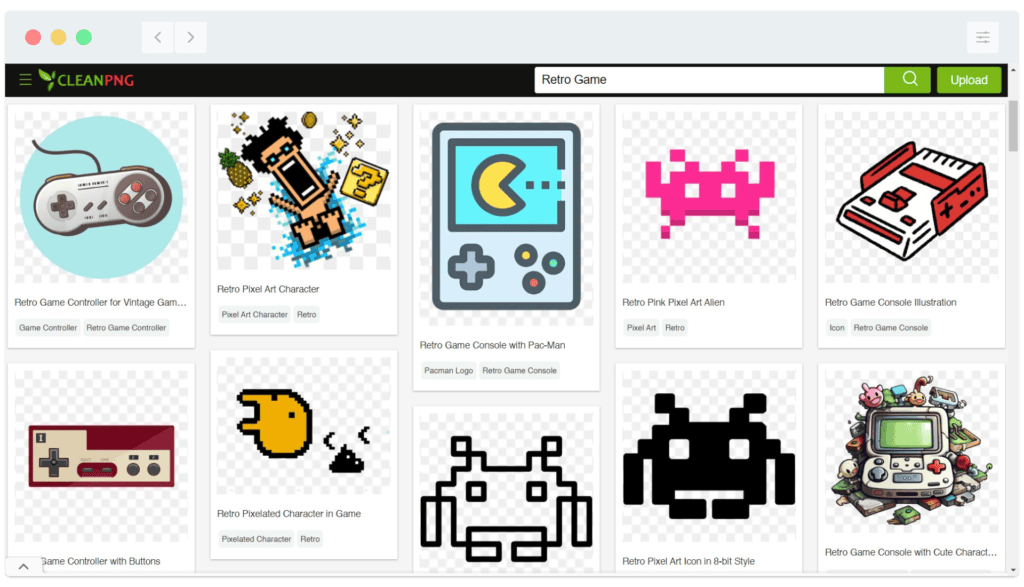Click the Retro Game Console Illustration title
The width and height of the screenshot is (1024, 587).
tap(890, 302)
